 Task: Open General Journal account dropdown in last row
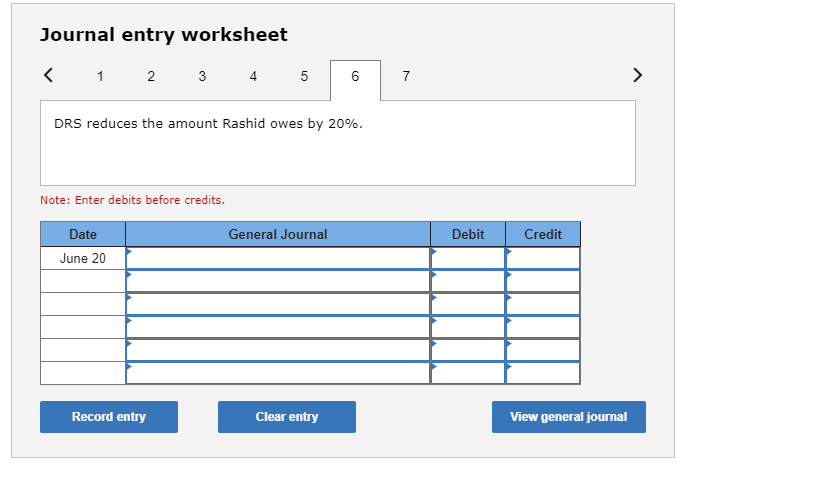point(278,372)
